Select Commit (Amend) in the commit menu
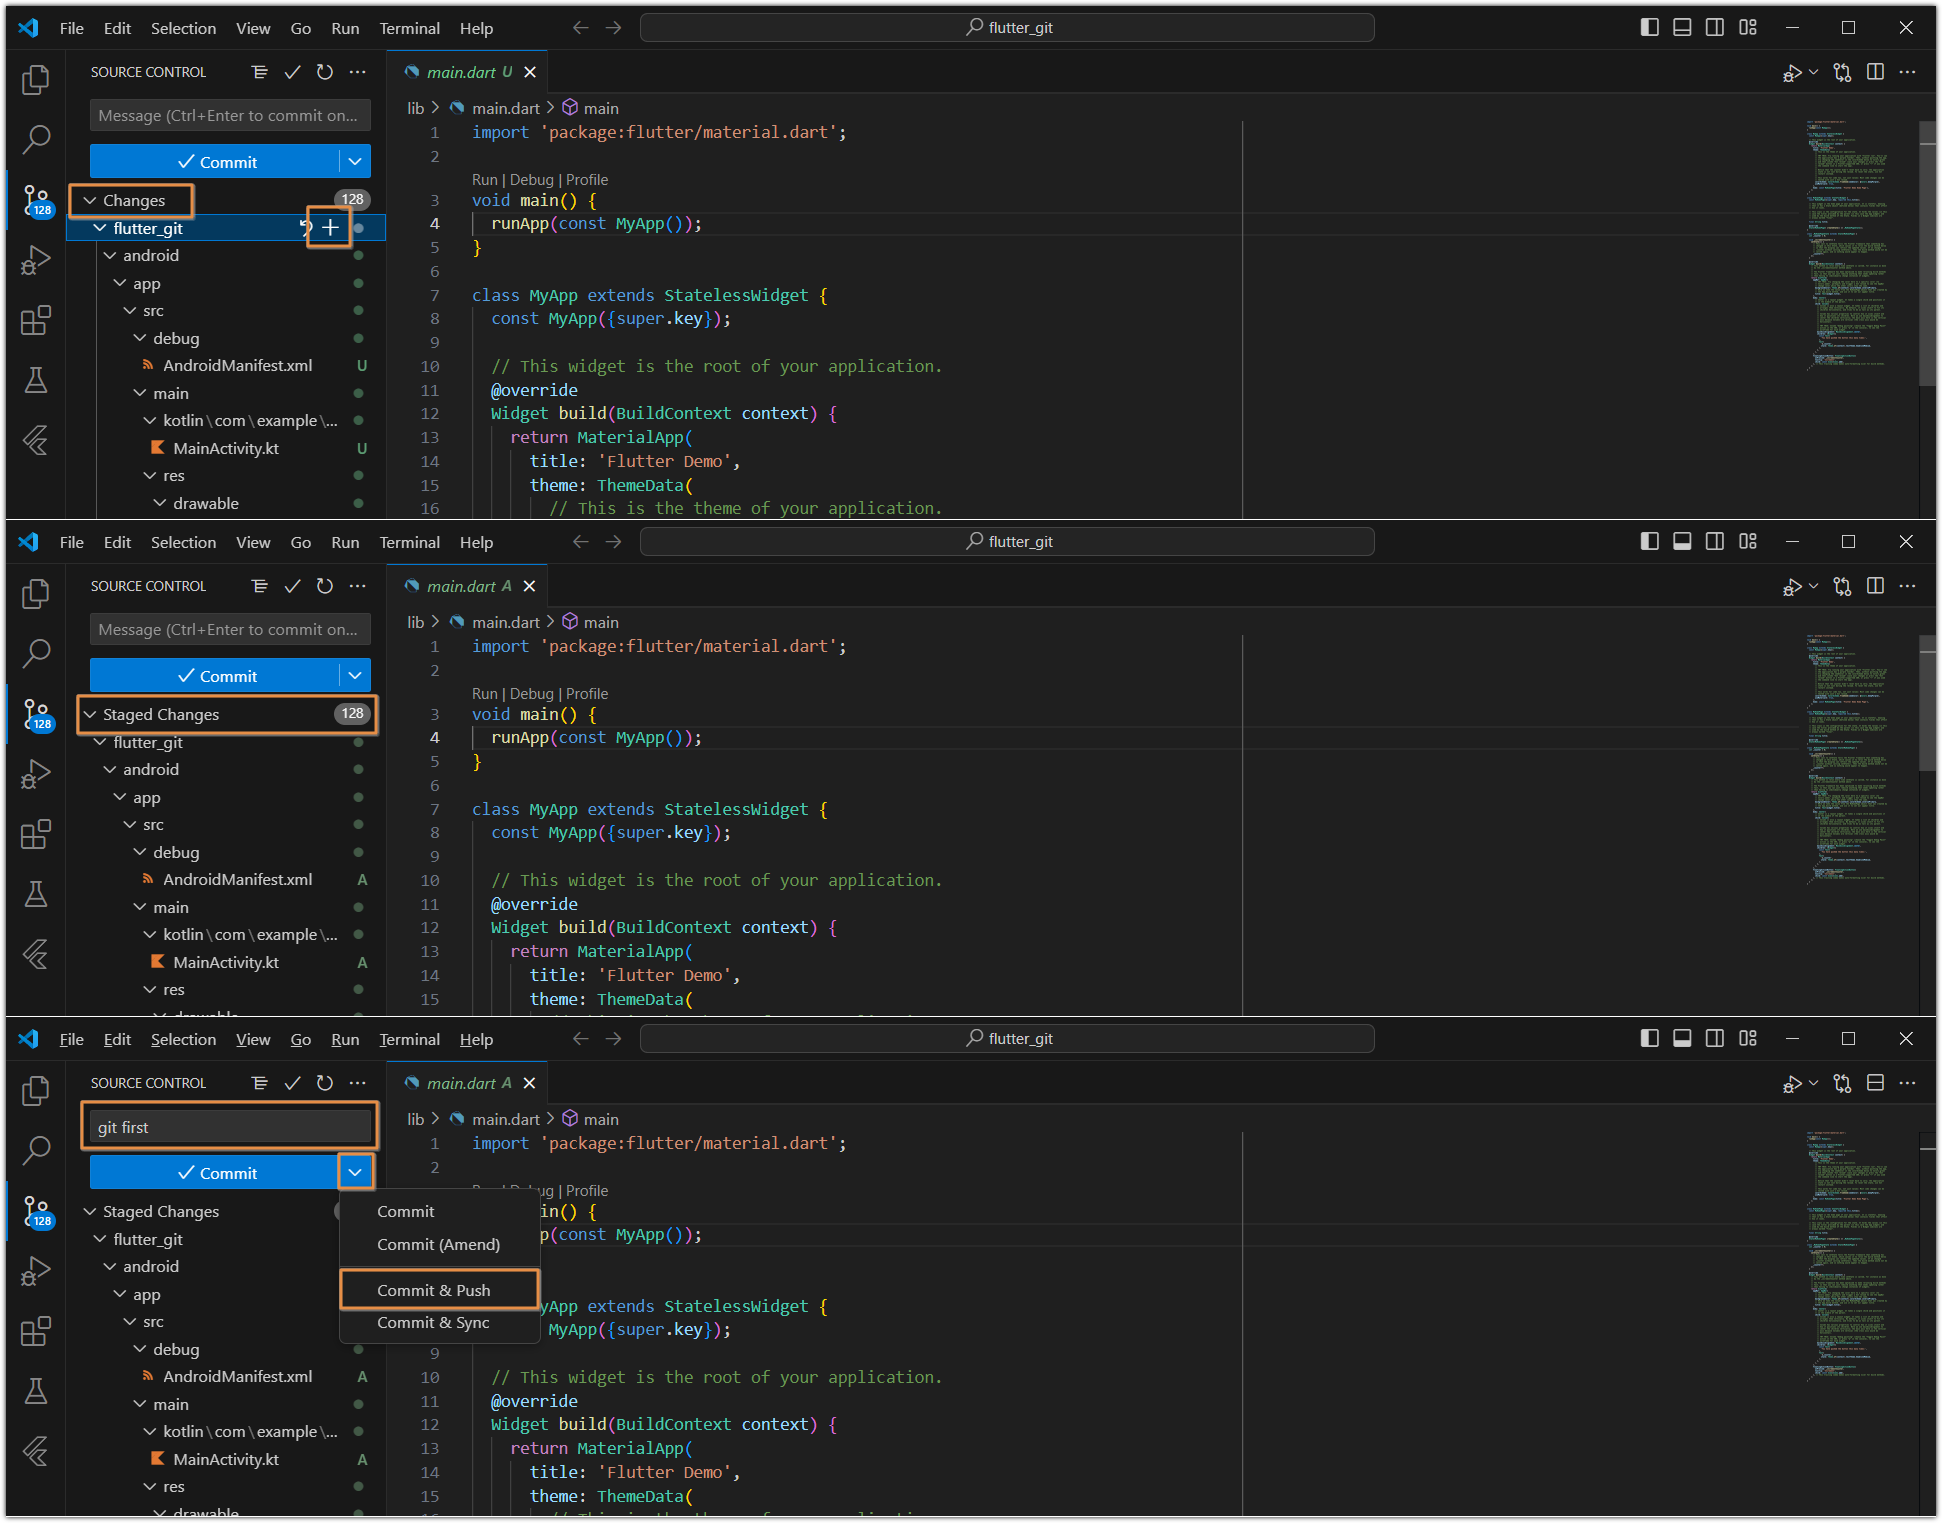 tap(438, 1244)
